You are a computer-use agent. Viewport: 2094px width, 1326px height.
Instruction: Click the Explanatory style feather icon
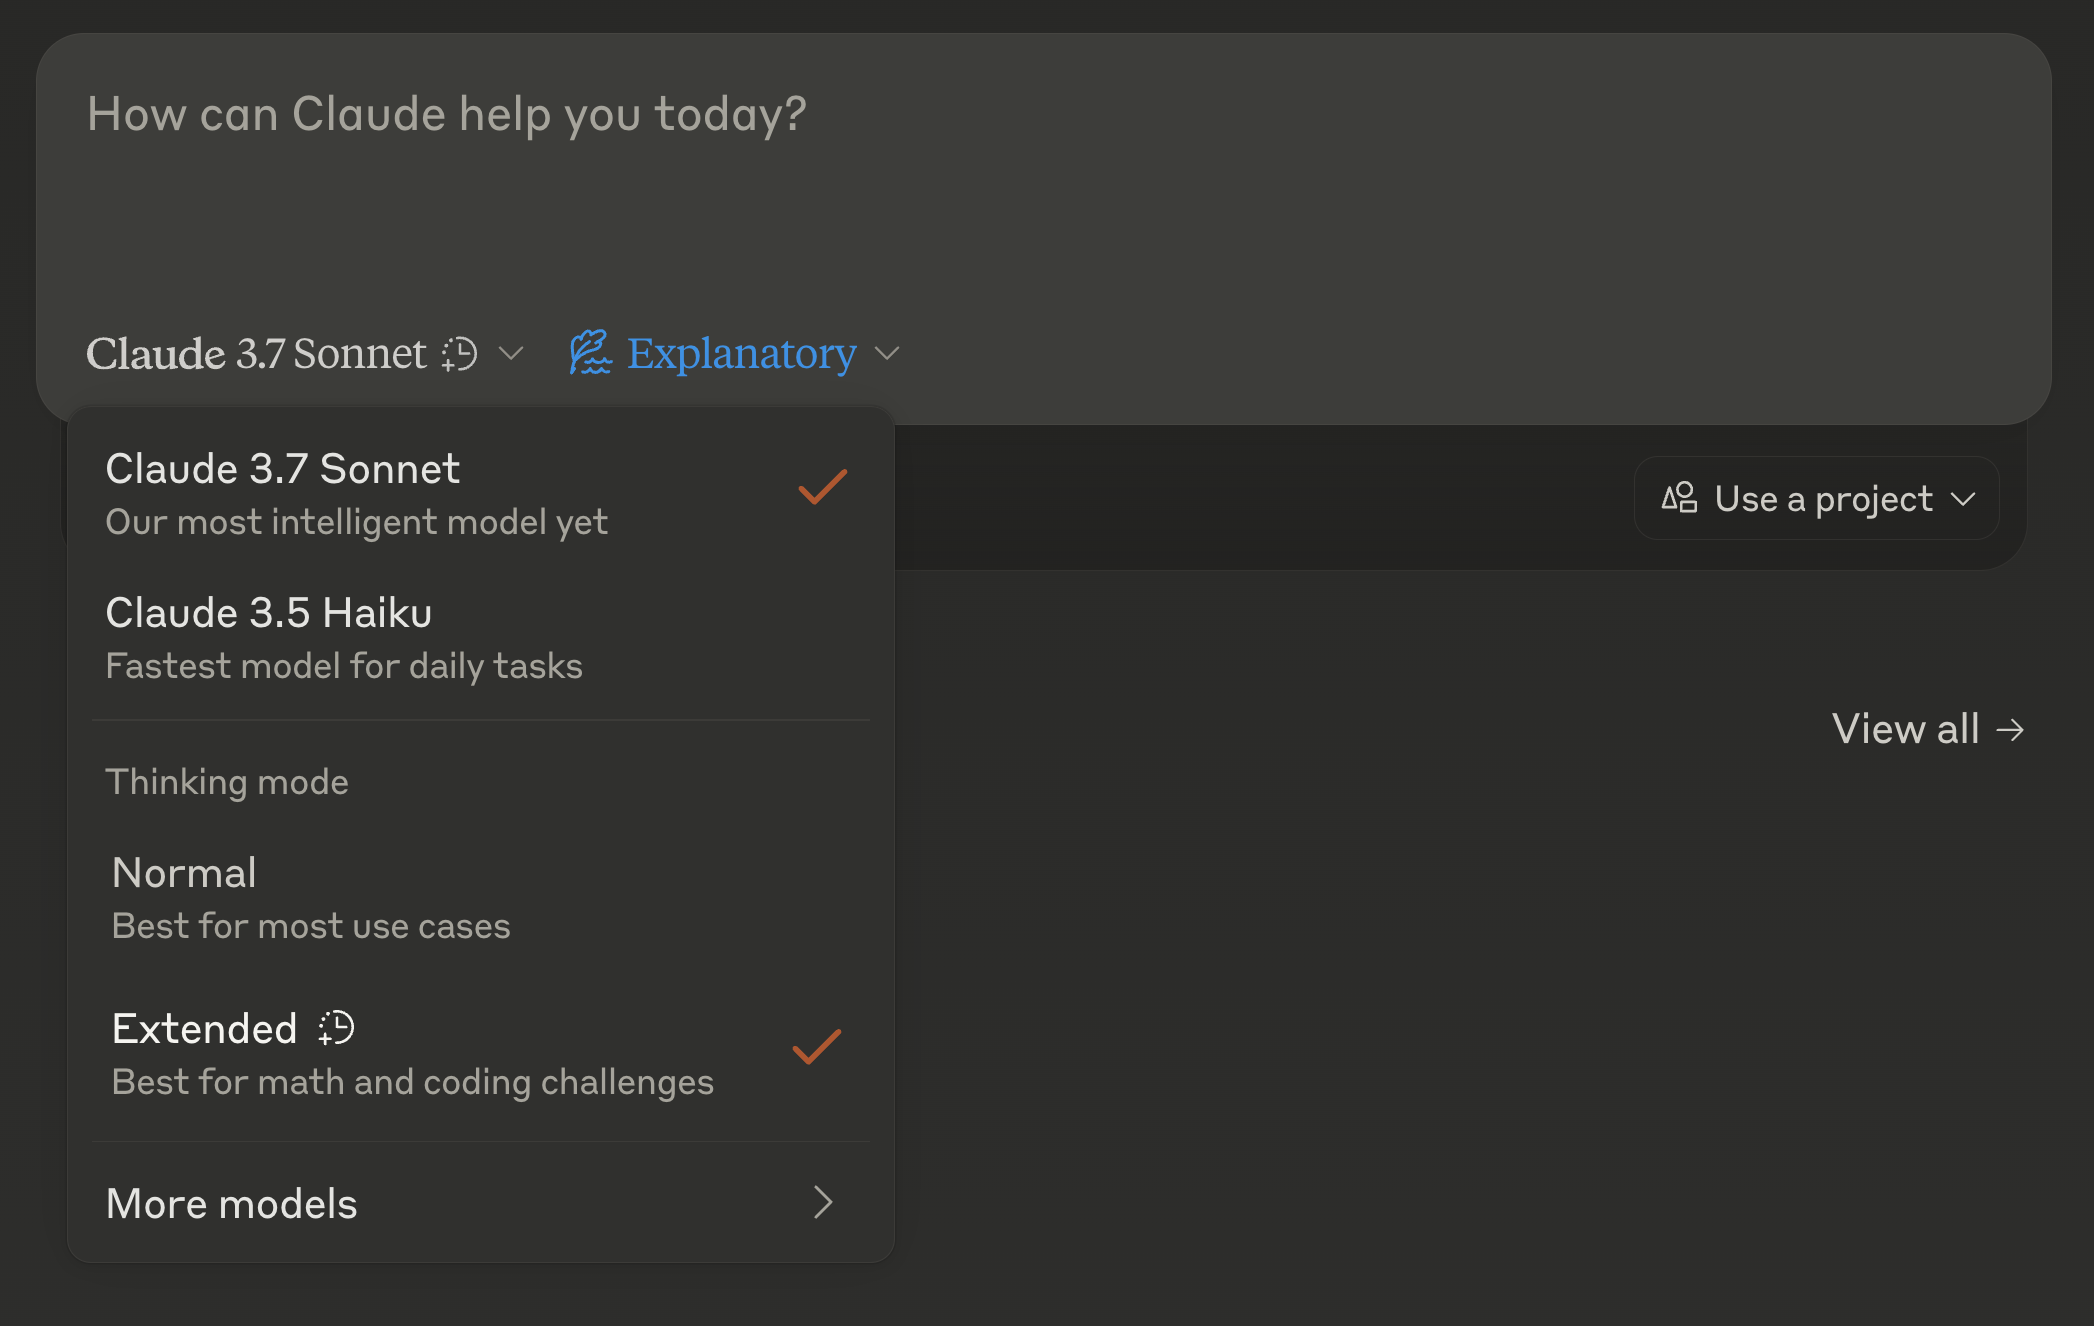pos(590,353)
